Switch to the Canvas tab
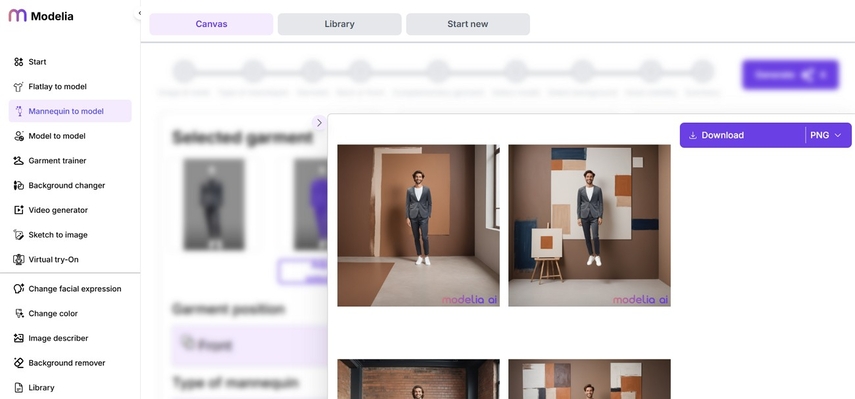Viewport: 855px width, 399px height. tap(211, 24)
